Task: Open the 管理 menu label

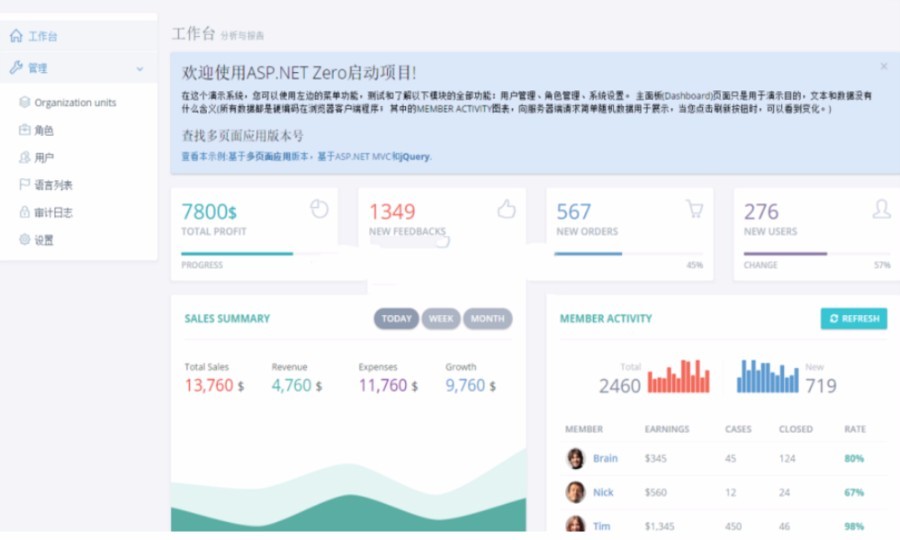Action: [38, 68]
